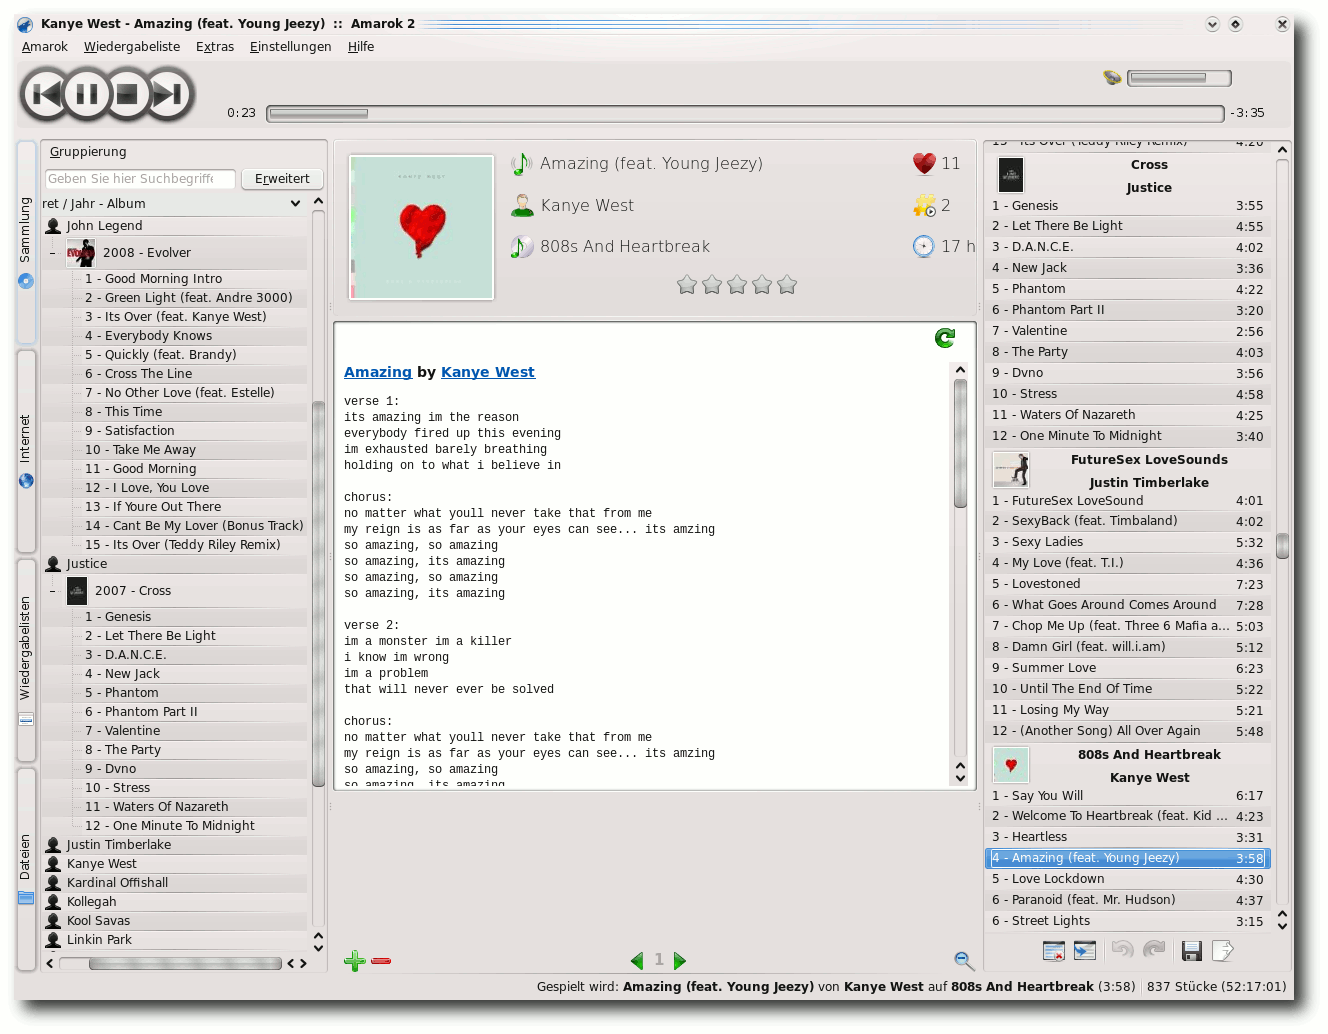
Task: Open the Amarok menu
Action: pyautogui.click(x=45, y=47)
